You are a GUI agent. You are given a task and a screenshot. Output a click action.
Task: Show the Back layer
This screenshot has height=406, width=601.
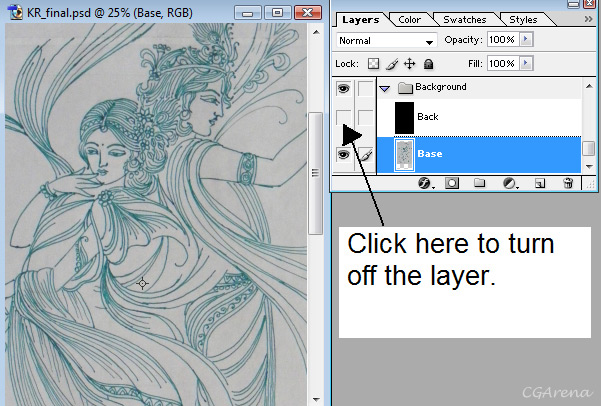pyautogui.click(x=343, y=117)
